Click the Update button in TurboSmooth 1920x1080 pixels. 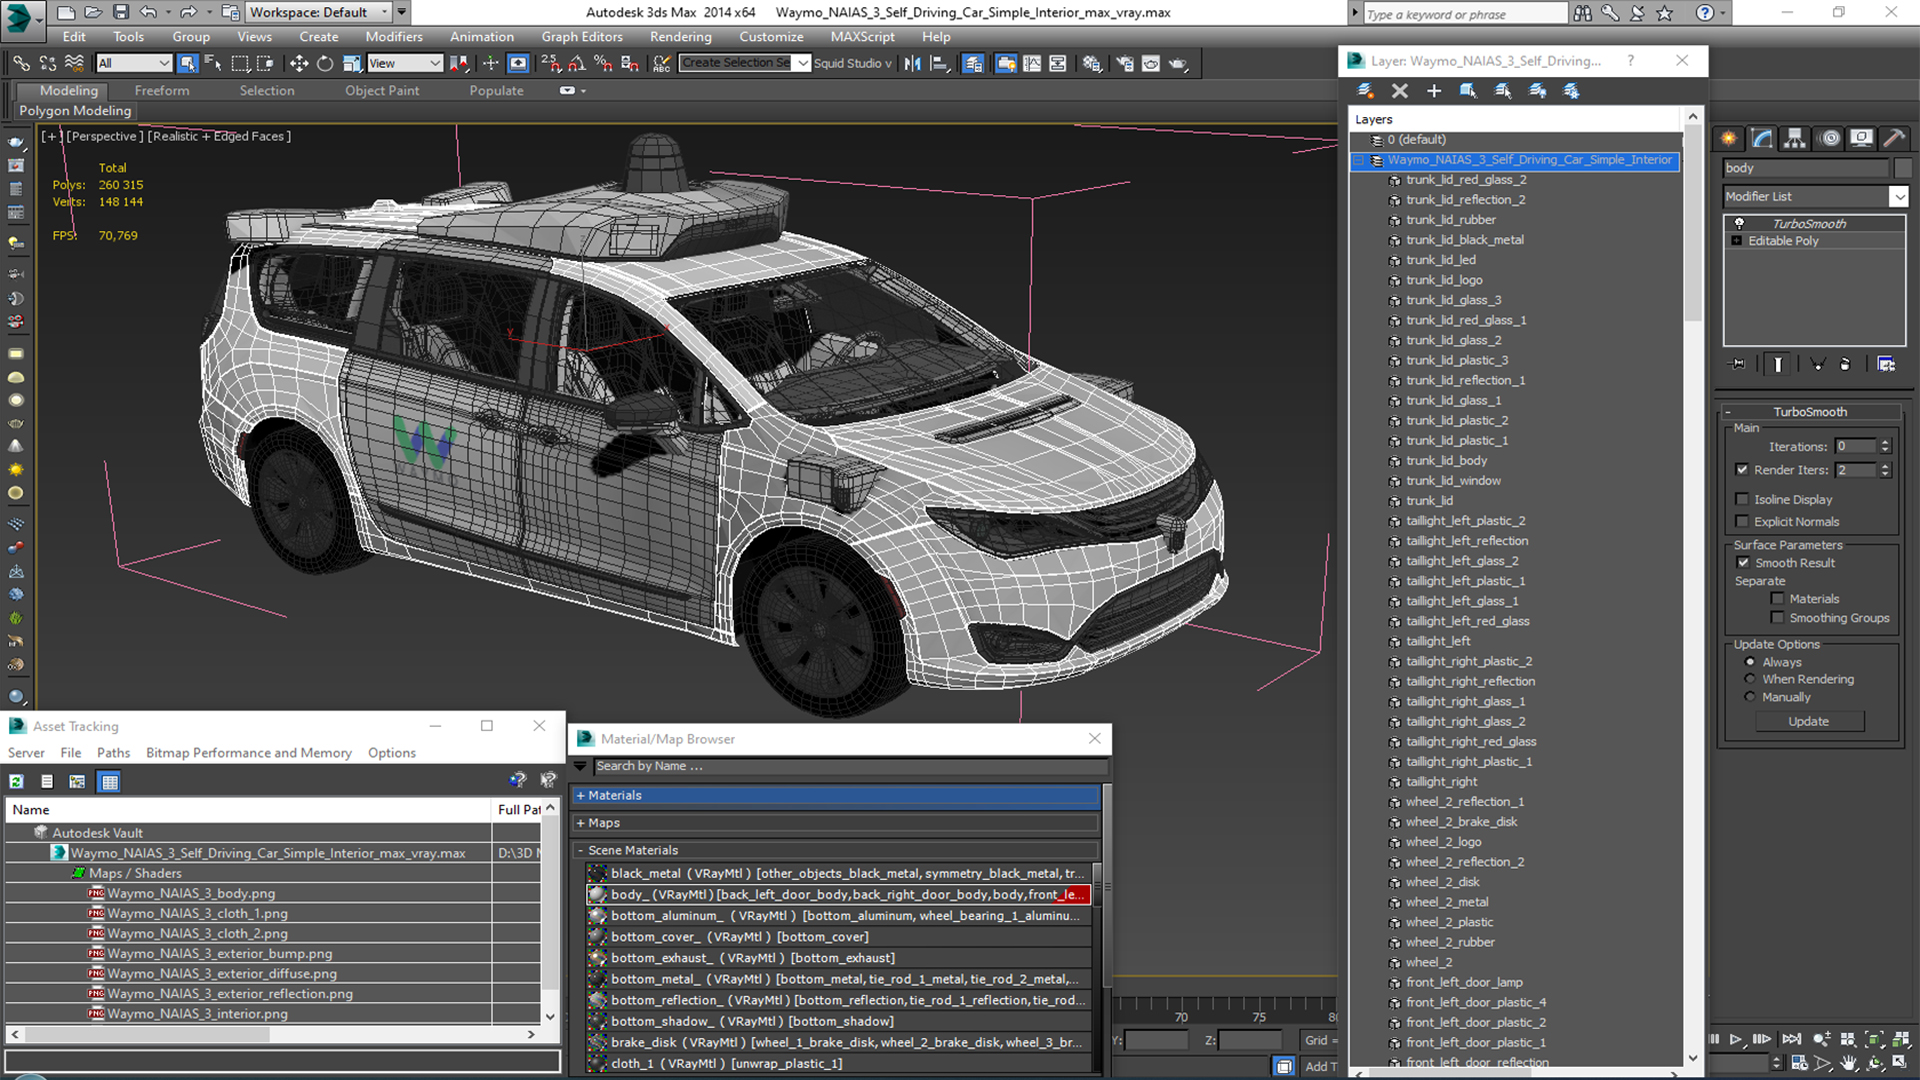1808,721
